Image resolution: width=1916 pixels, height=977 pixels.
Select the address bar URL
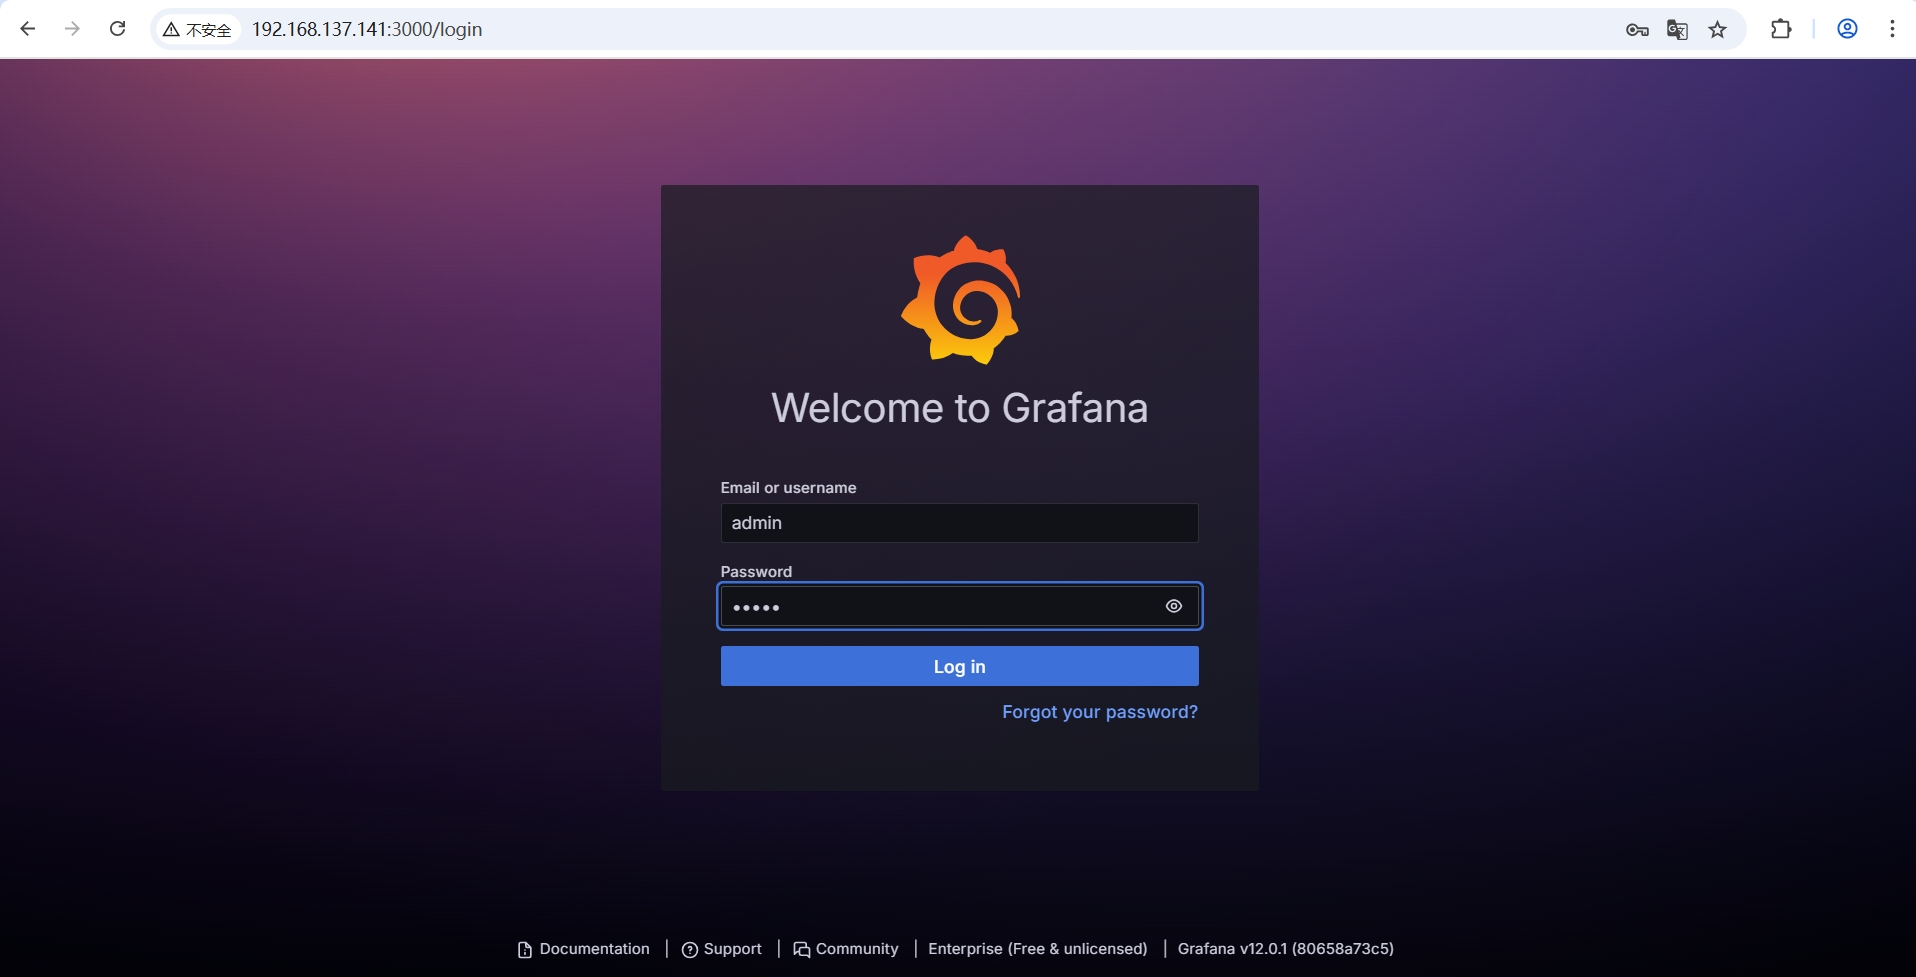[x=367, y=30]
